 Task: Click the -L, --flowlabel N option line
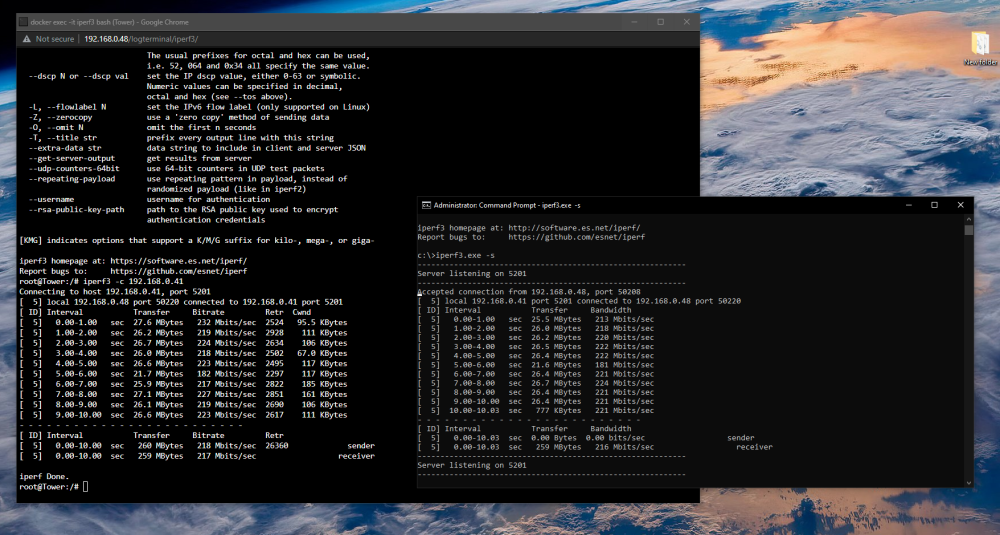tap(199, 107)
